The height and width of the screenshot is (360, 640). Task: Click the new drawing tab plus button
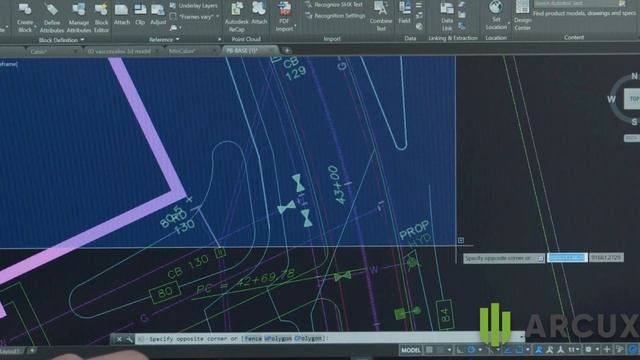pyautogui.click(x=287, y=51)
